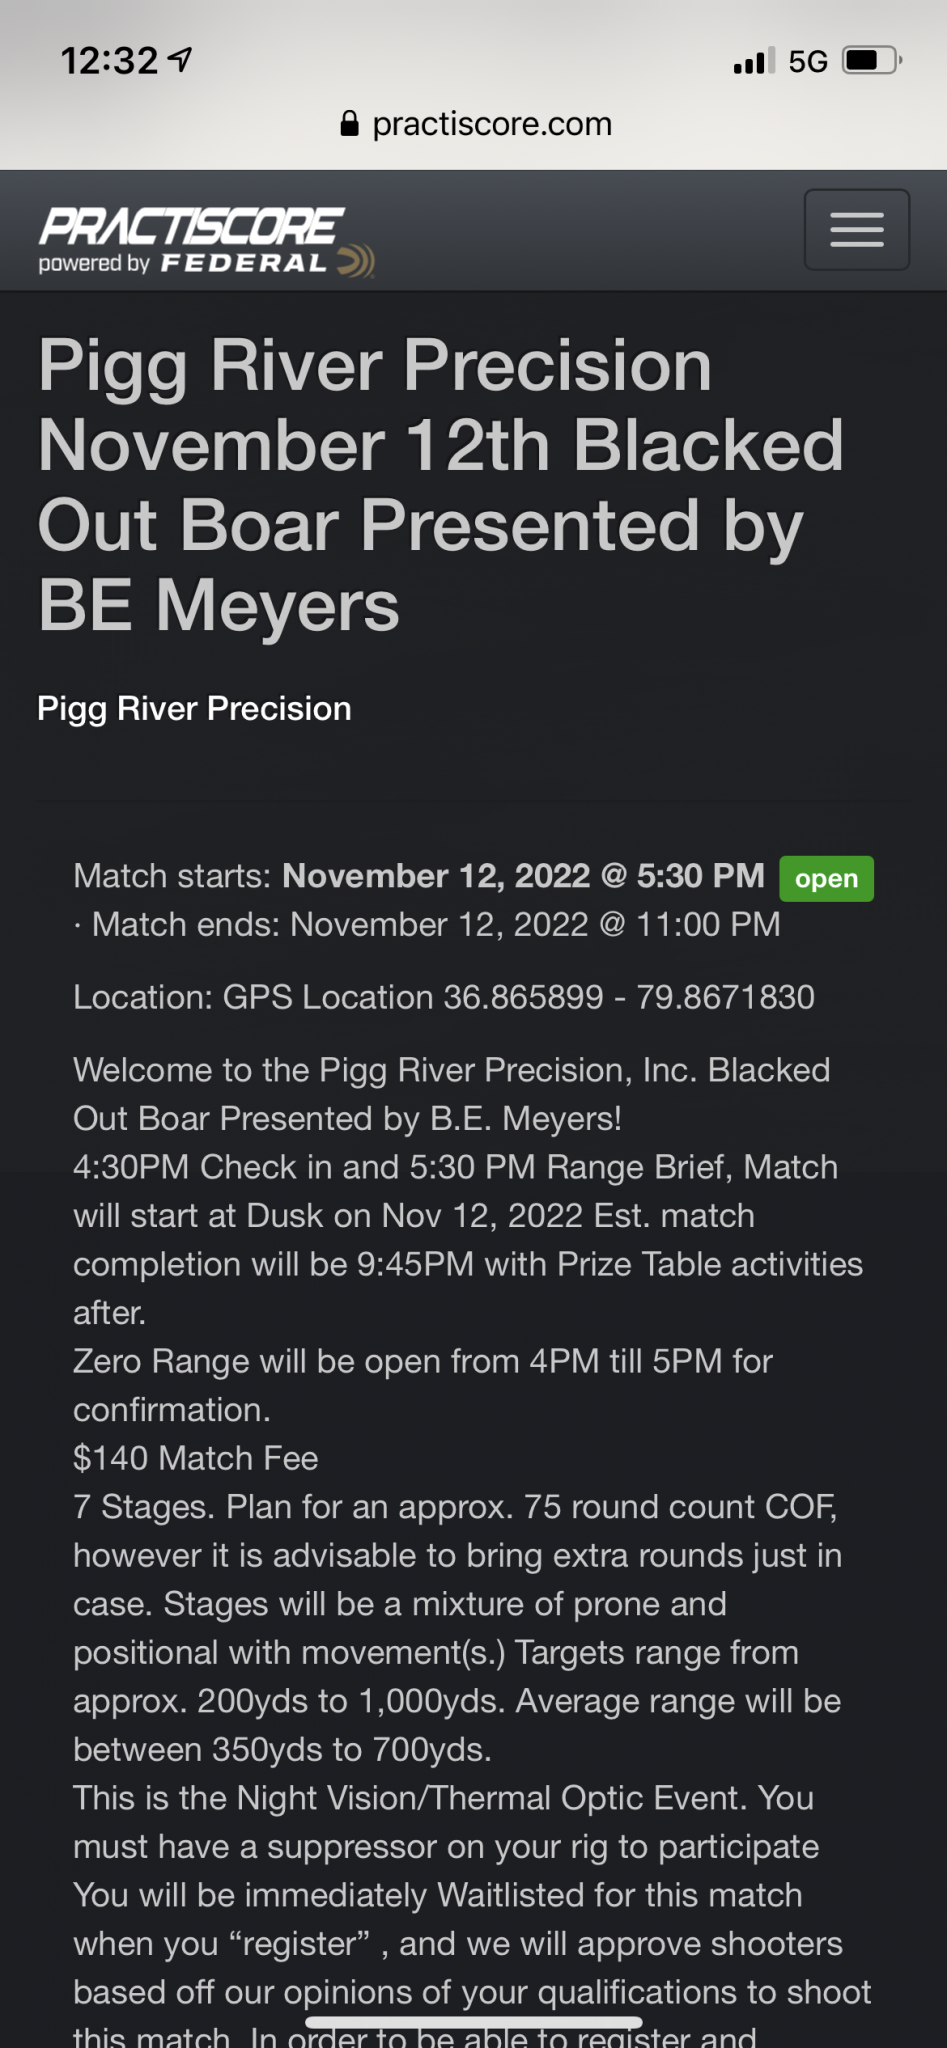Tap the lock icon in address bar

tap(349, 124)
